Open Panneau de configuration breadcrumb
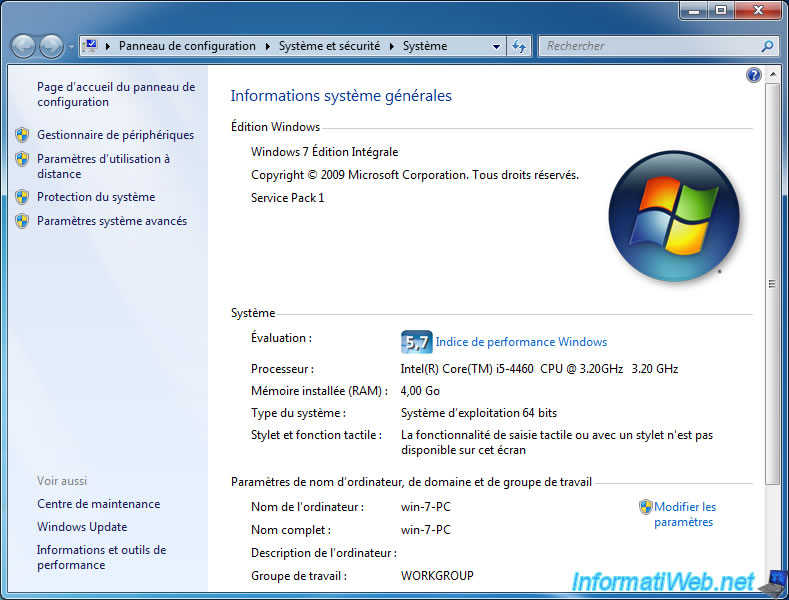789x600 pixels. pyautogui.click(x=187, y=46)
